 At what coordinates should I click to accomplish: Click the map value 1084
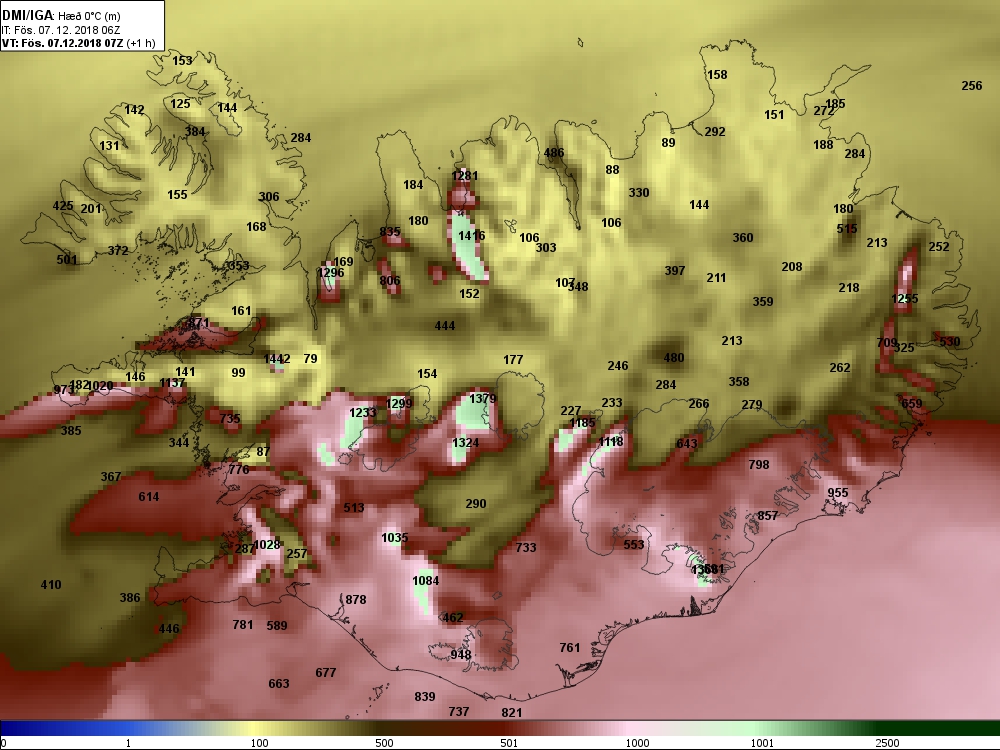[425, 581]
